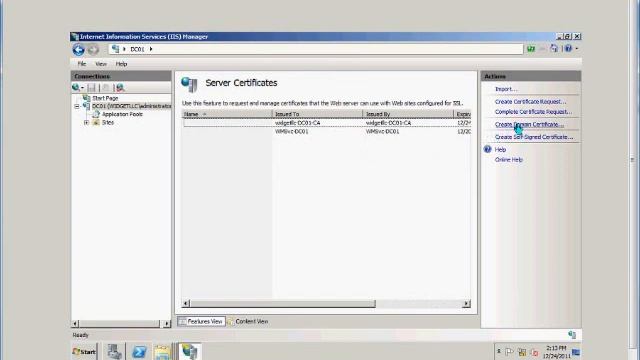Image resolution: width=640 pixels, height=360 pixels.
Task: Select Application Pools in tree
Action: (122, 114)
